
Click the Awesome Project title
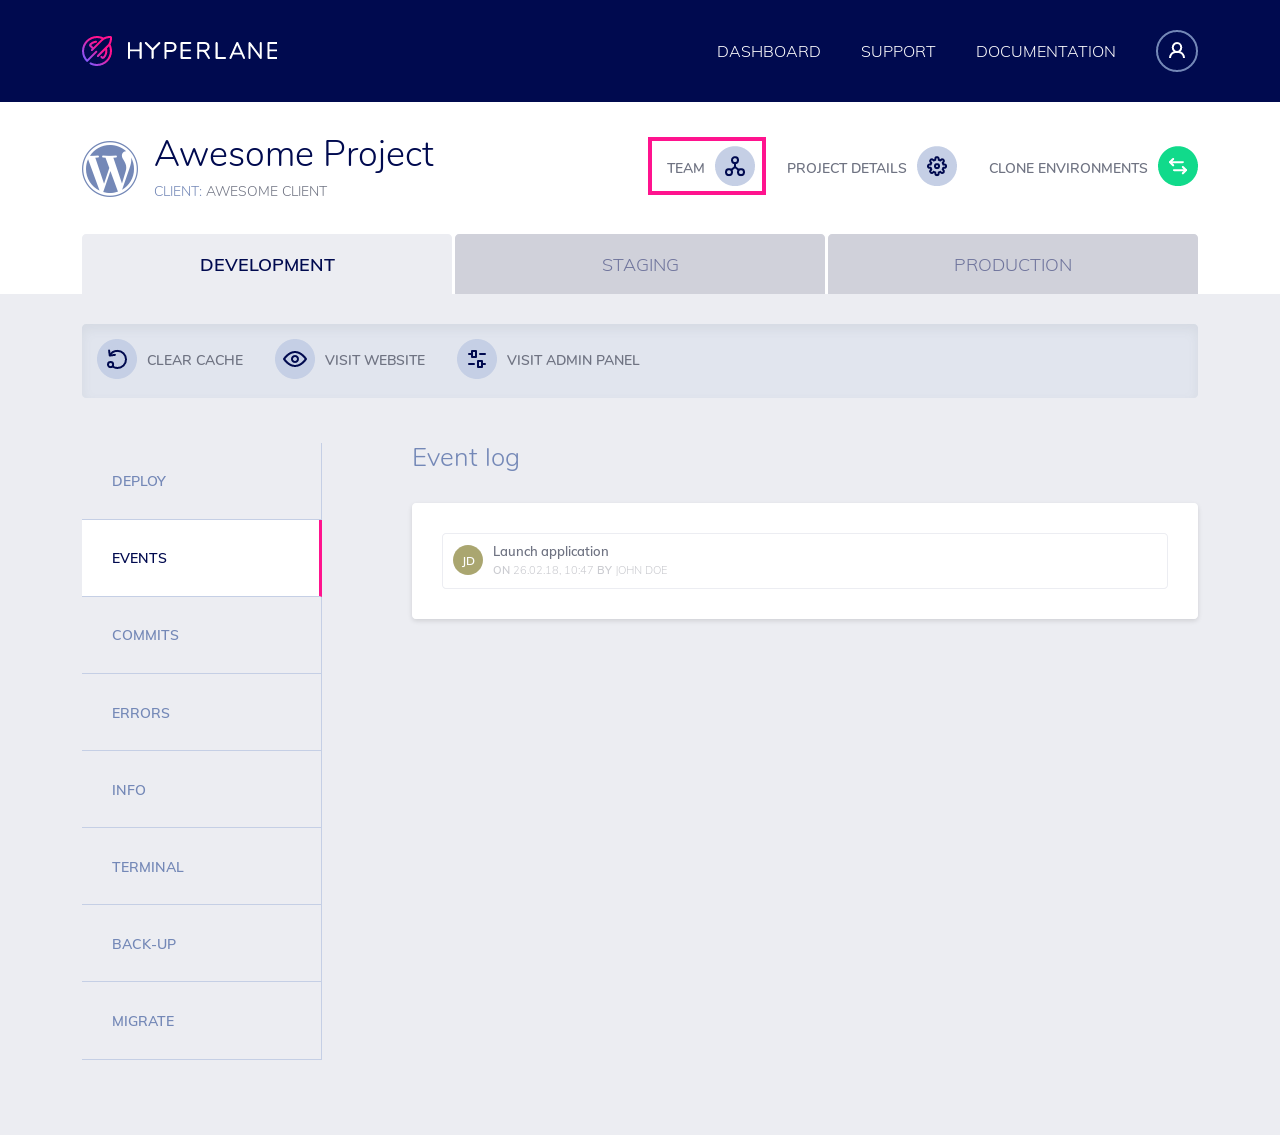coord(294,154)
